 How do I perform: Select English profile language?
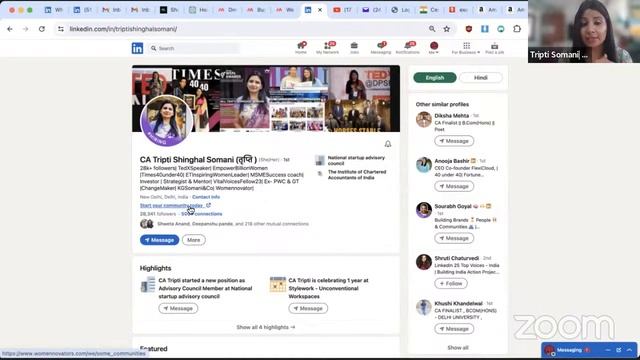[x=435, y=78]
